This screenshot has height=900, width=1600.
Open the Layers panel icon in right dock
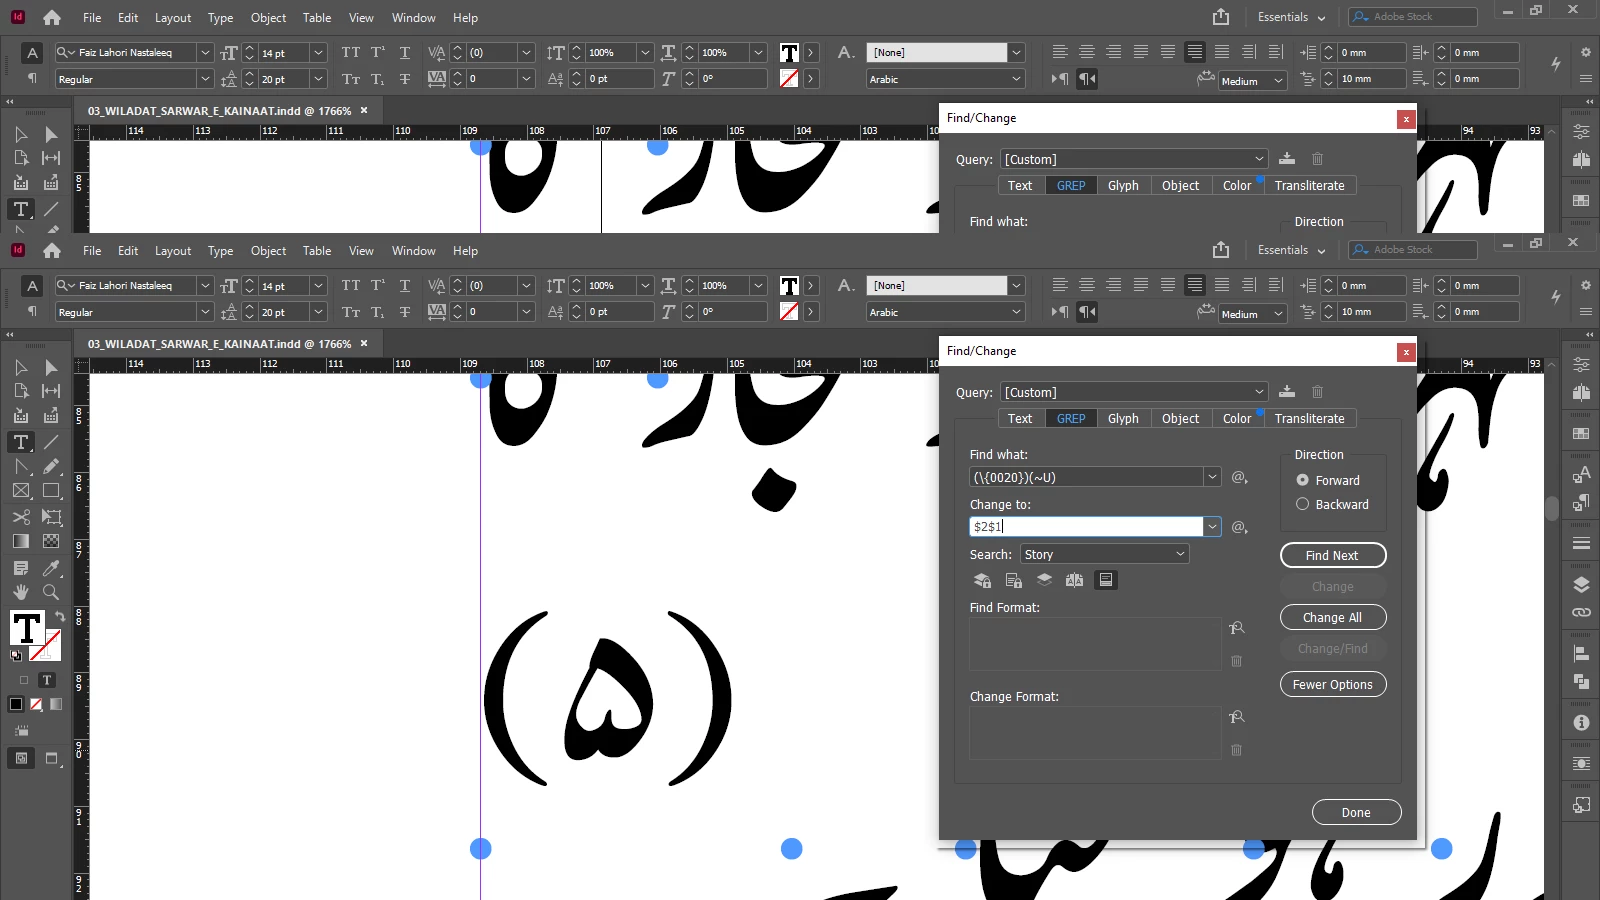(1581, 585)
